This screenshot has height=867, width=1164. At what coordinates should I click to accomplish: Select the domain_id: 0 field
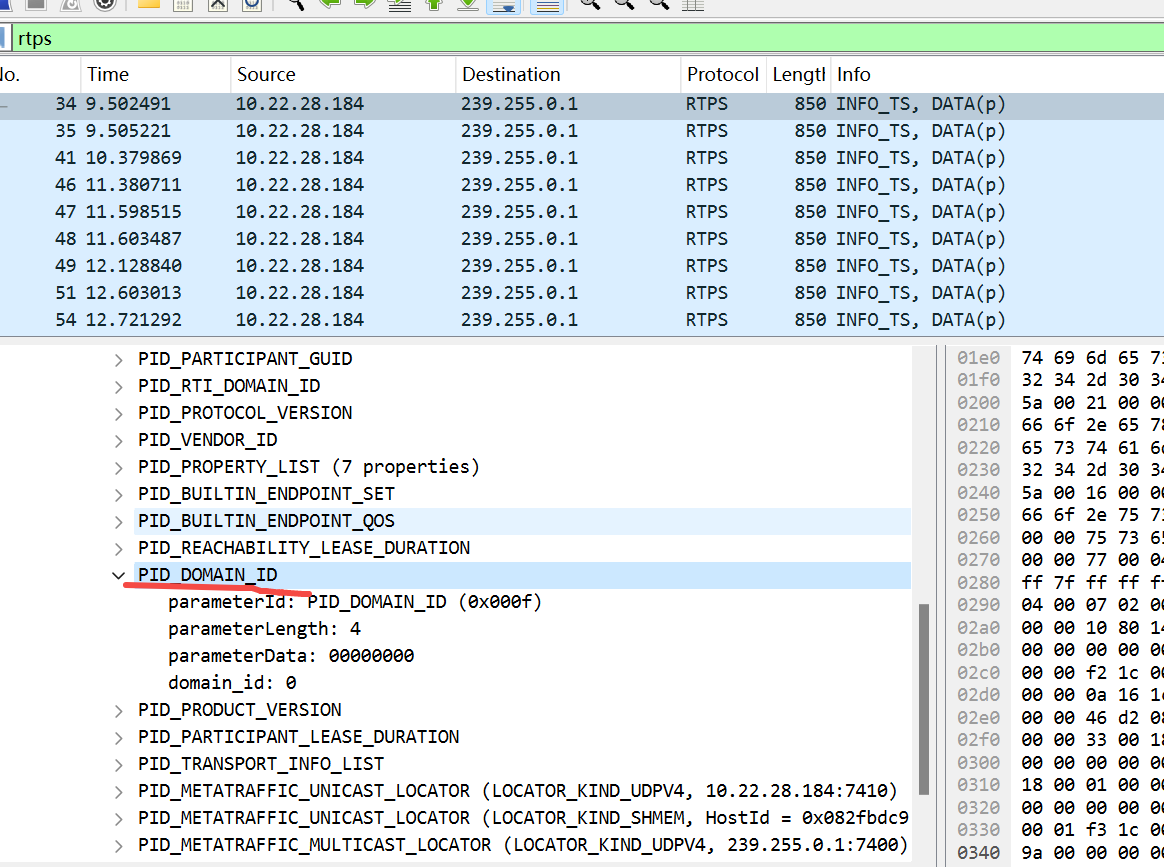[232, 683]
